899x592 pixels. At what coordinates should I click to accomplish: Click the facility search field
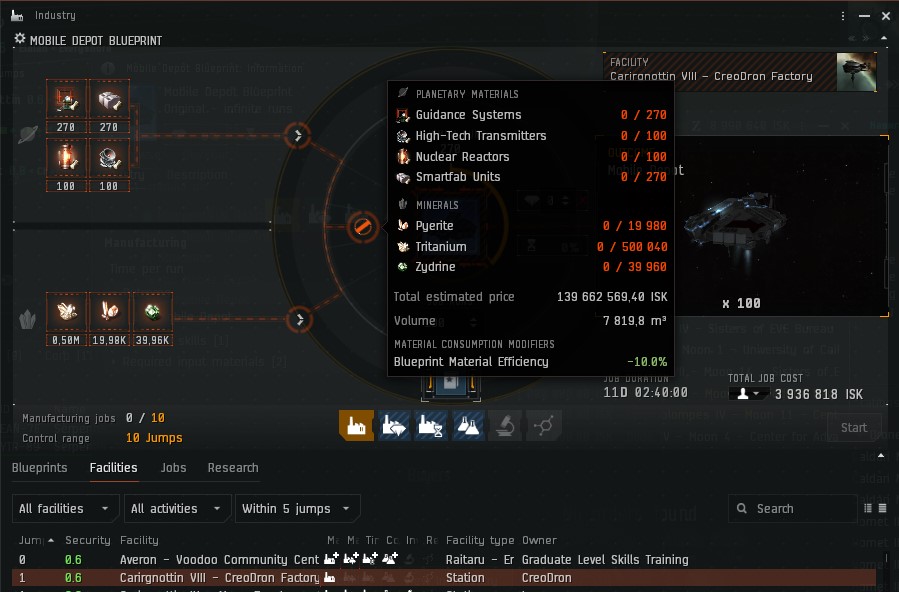[x=793, y=508]
